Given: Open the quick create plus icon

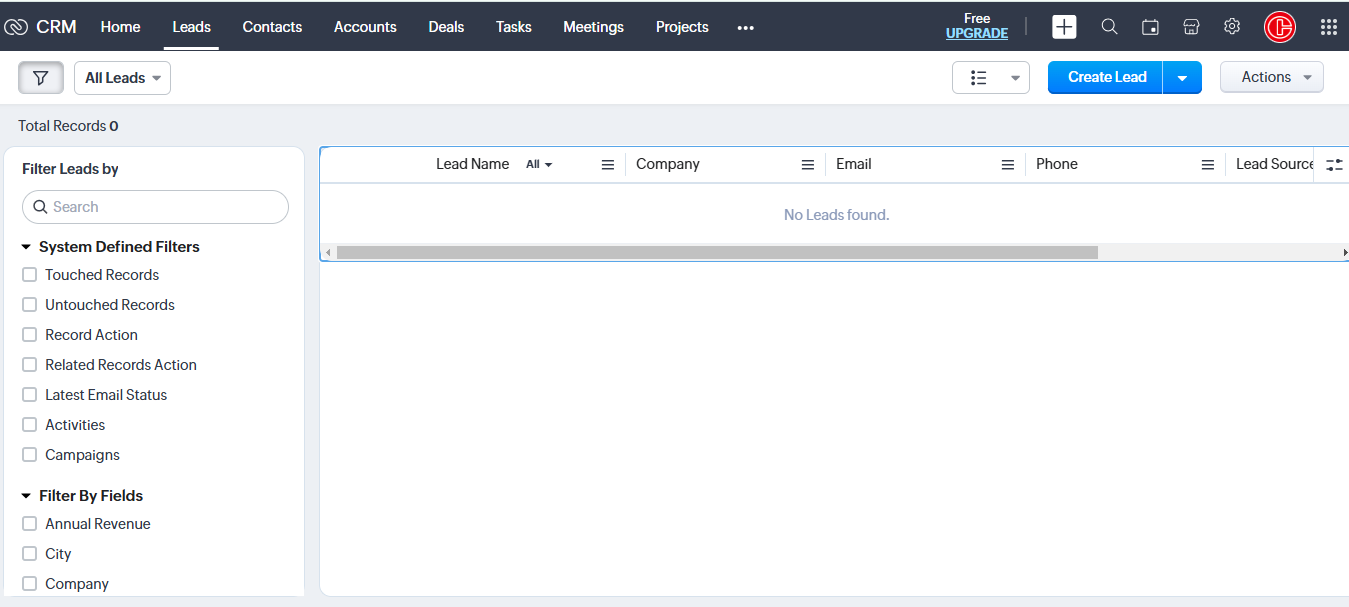Looking at the screenshot, I should pyautogui.click(x=1064, y=27).
